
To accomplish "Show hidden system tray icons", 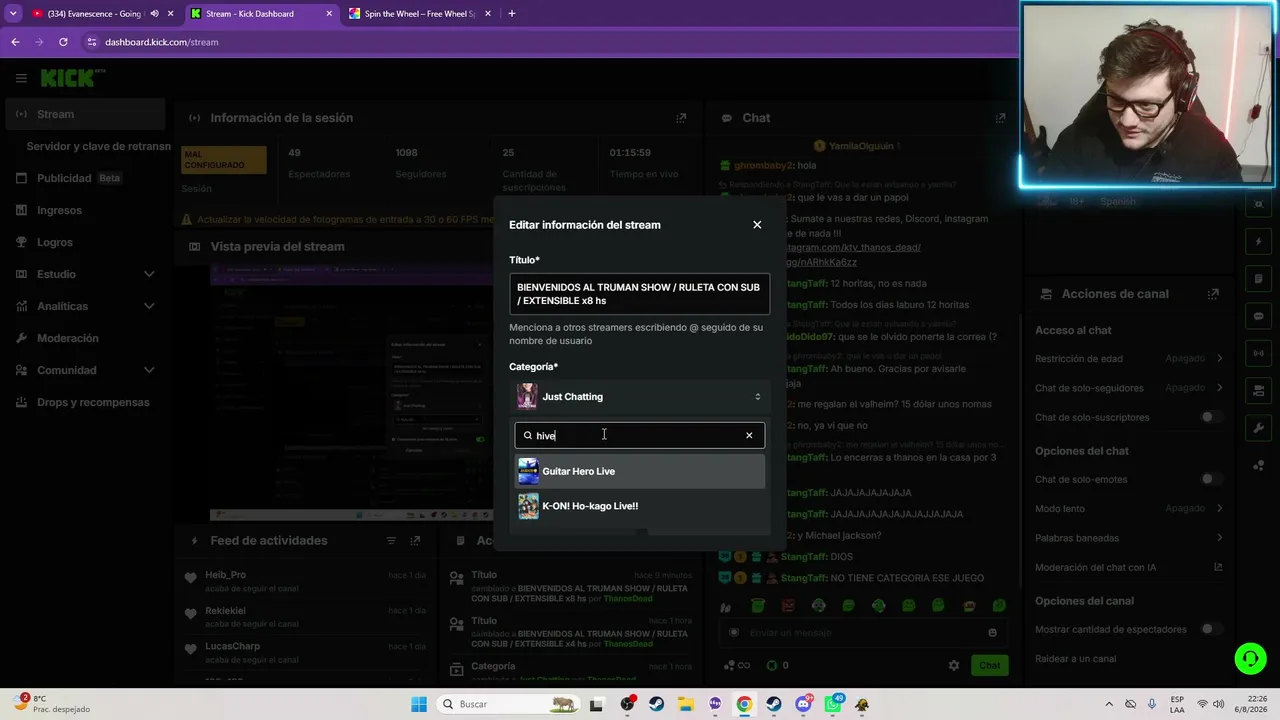I will 1109,704.
